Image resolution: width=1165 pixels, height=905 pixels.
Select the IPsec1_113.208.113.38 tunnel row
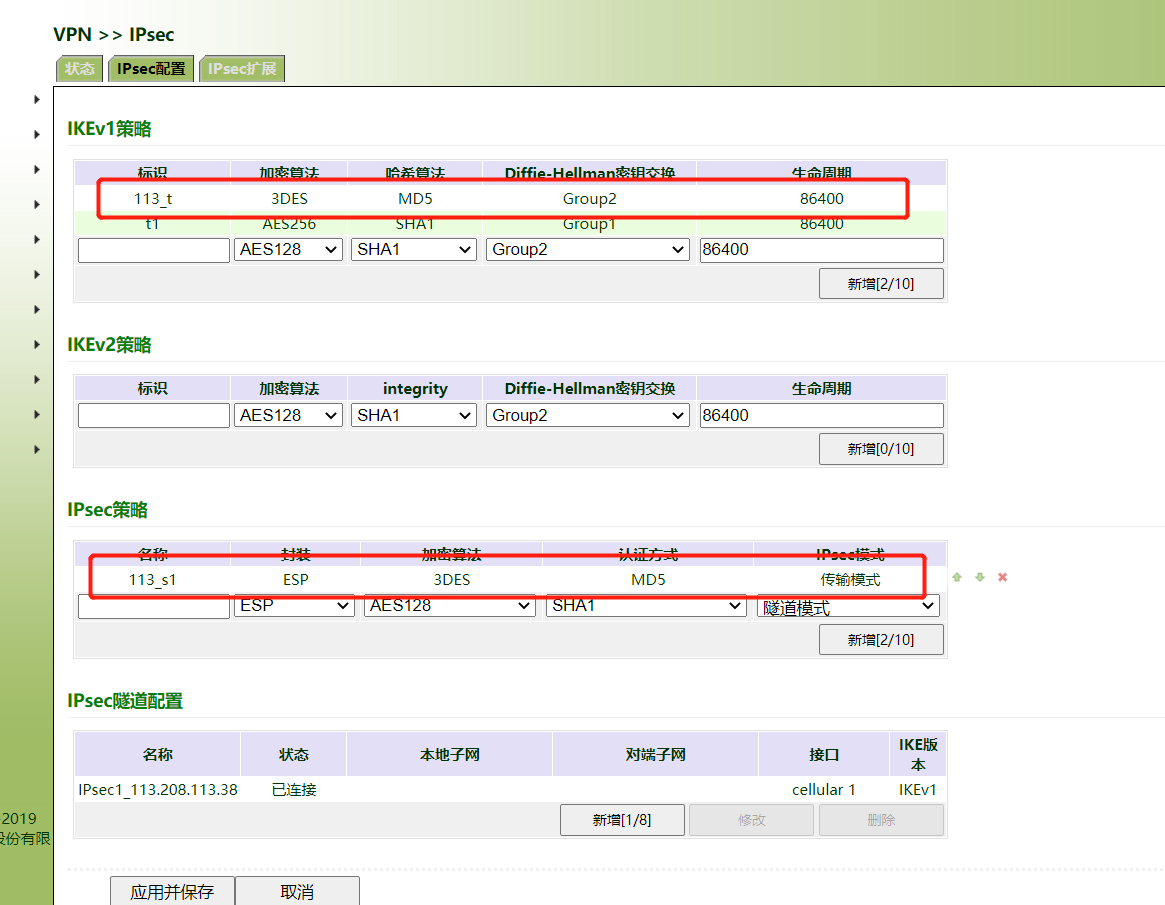(158, 790)
